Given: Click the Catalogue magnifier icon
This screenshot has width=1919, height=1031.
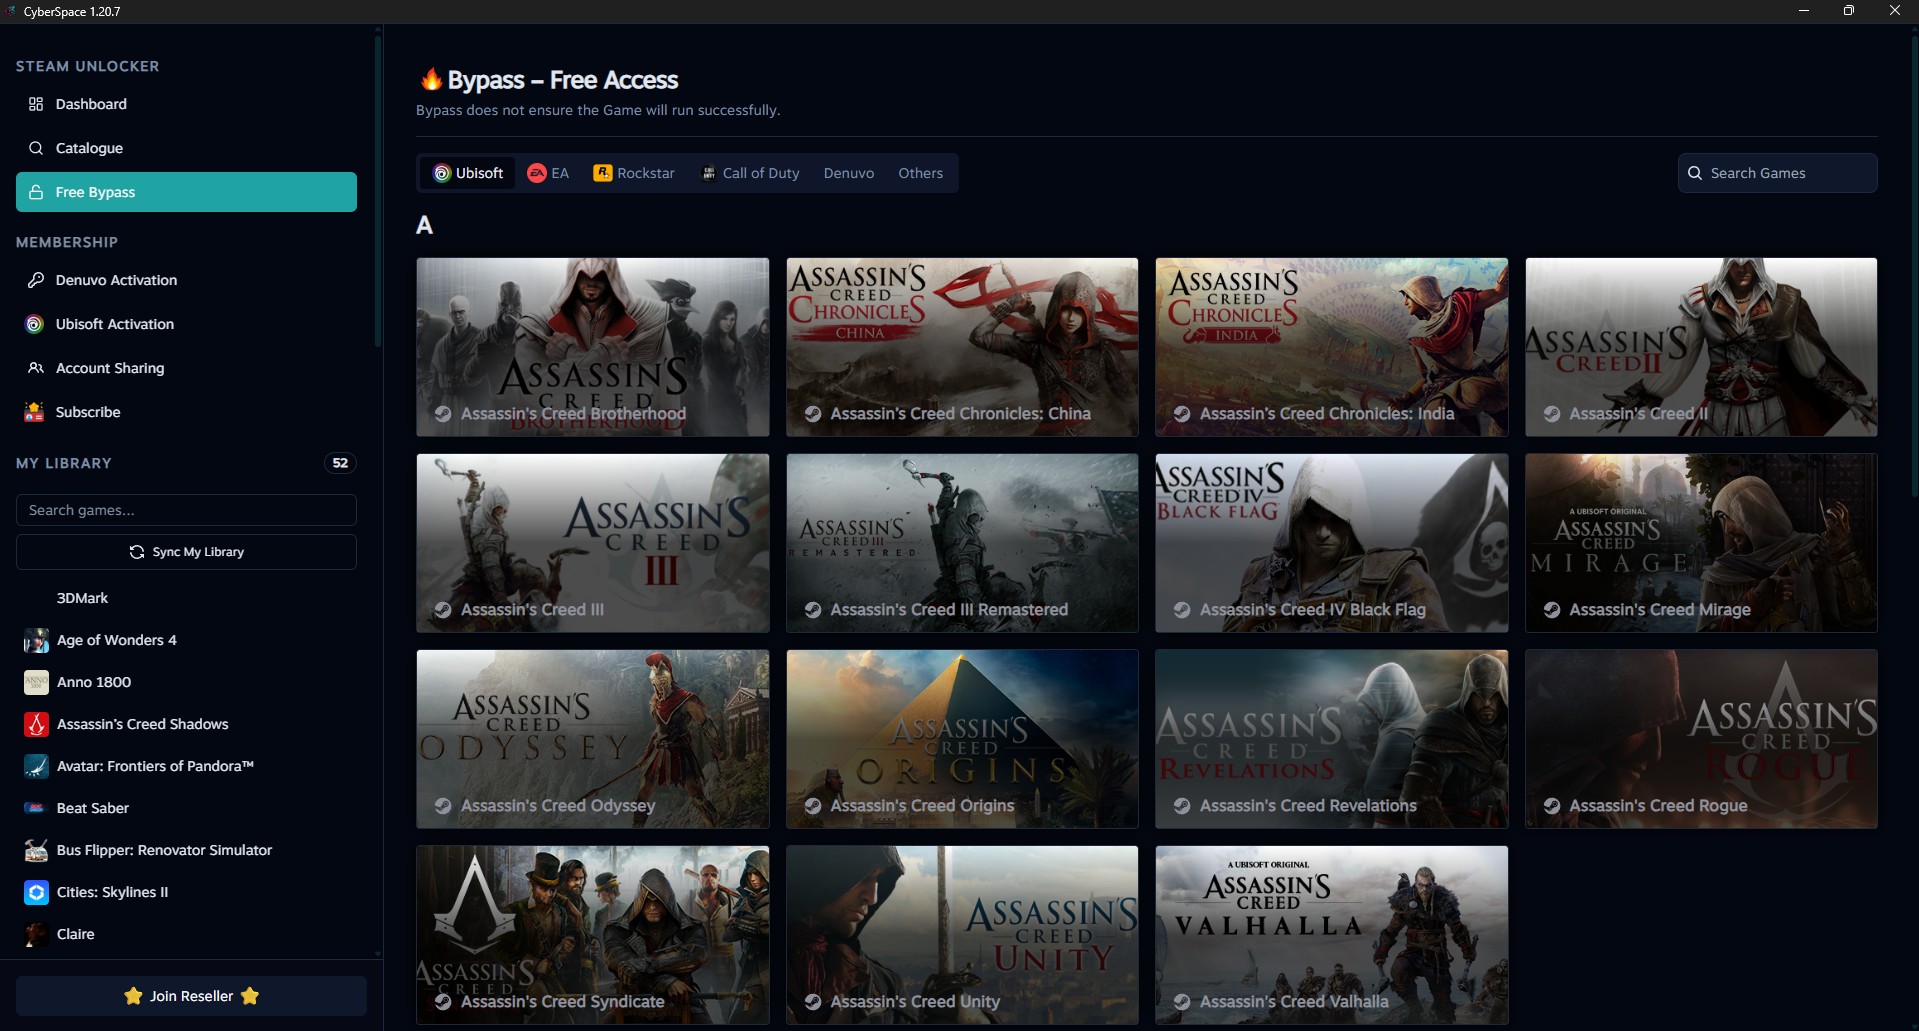Looking at the screenshot, I should (36, 148).
